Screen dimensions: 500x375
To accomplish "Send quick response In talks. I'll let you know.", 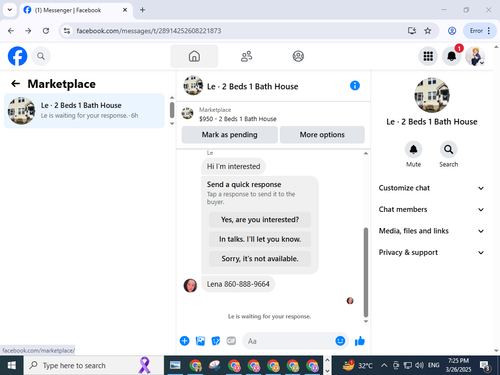I will (260, 239).
